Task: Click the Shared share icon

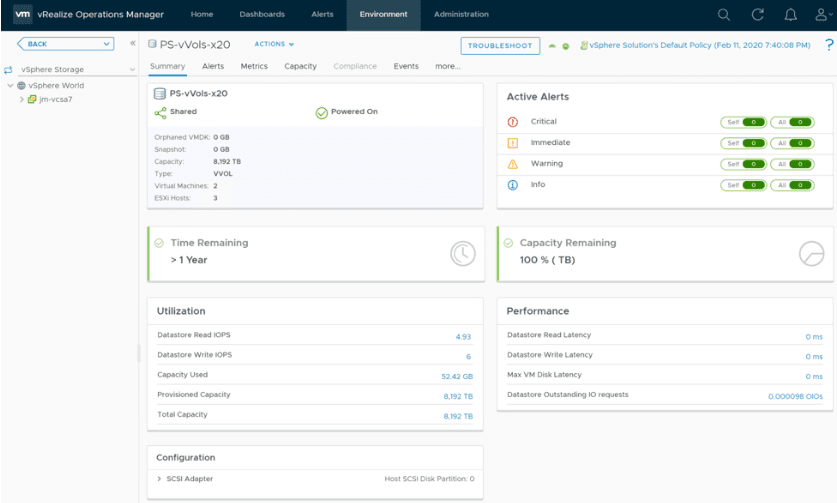Action: coord(160,113)
